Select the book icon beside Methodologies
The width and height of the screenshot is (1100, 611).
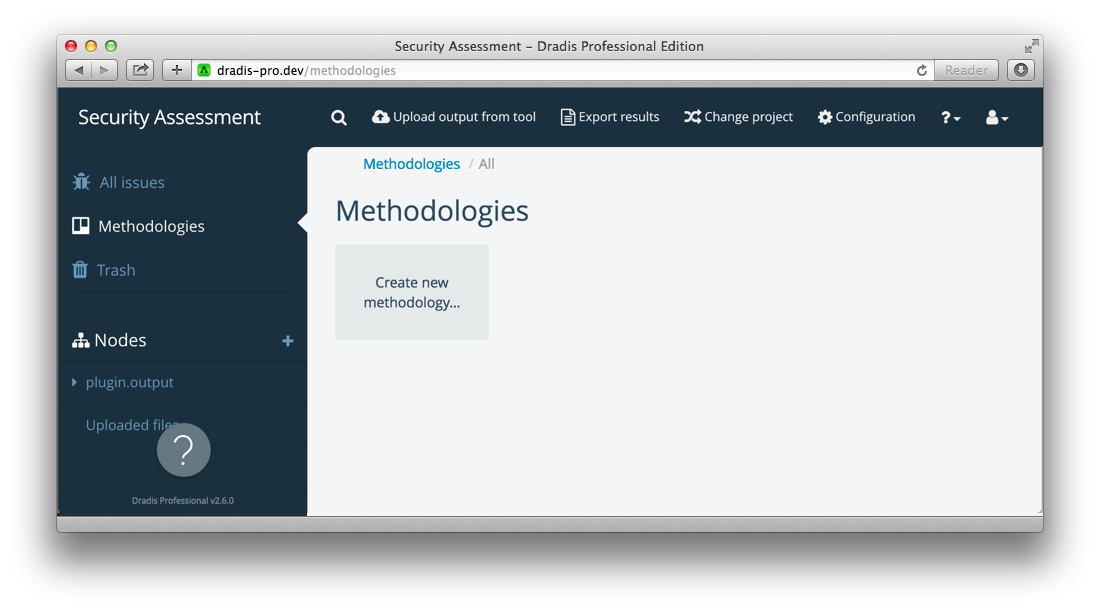pos(80,225)
